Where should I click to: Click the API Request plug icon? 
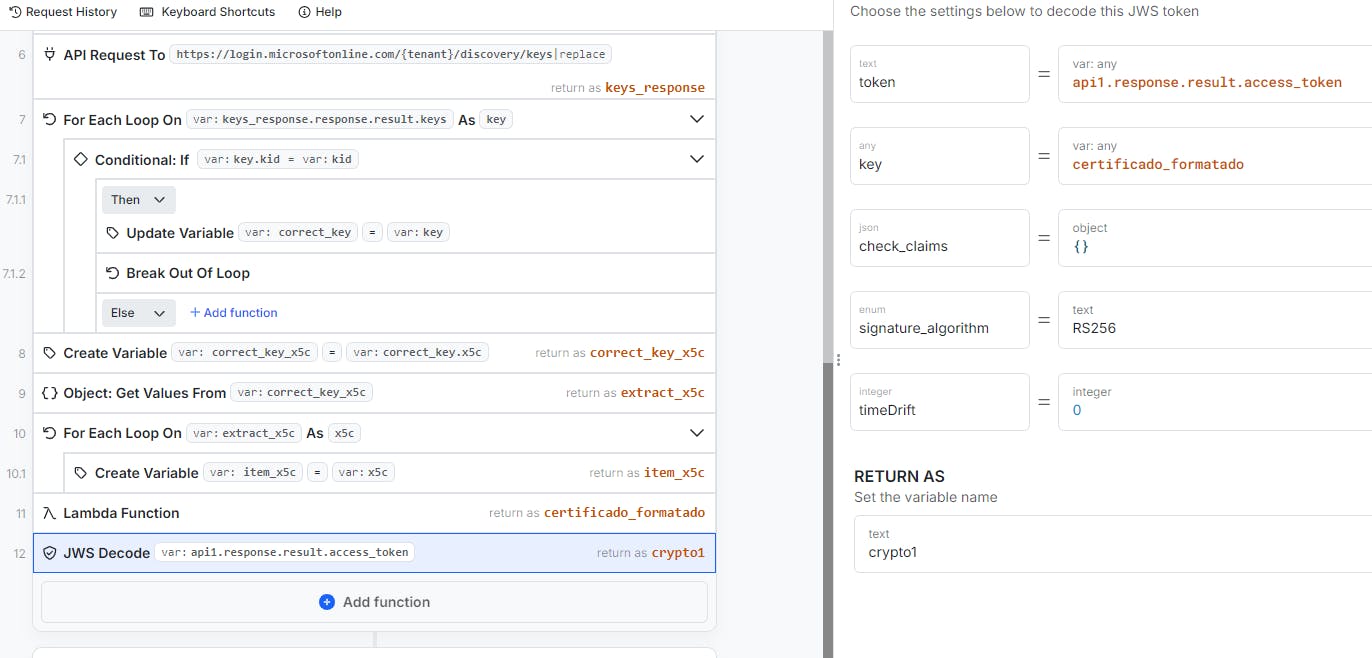pos(50,55)
